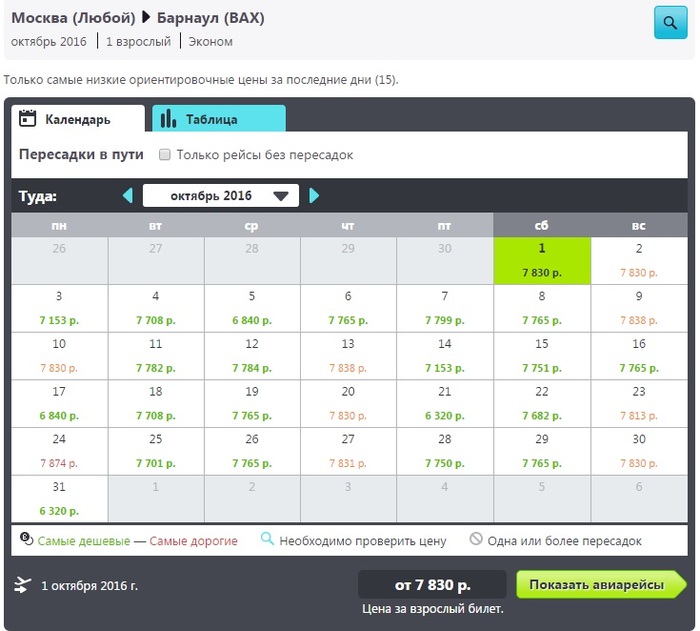This screenshot has width=700, height=631.
Task: Click greyed September 30 cell
Action: (445, 260)
